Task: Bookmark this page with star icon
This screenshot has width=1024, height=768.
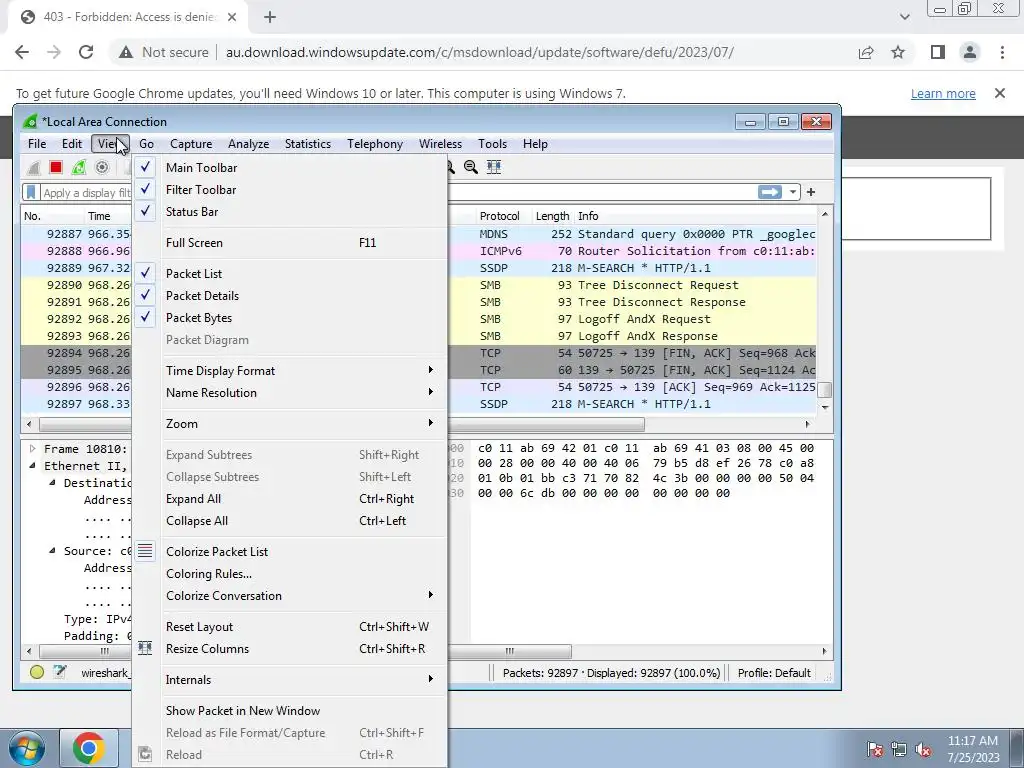Action: pyautogui.click(x=898, y=52)
